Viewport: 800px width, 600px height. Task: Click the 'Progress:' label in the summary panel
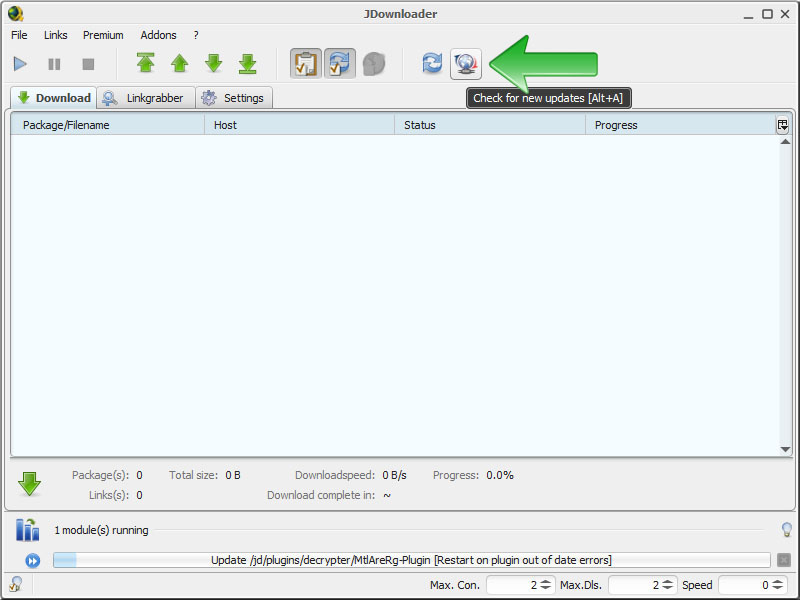[456, 475]
